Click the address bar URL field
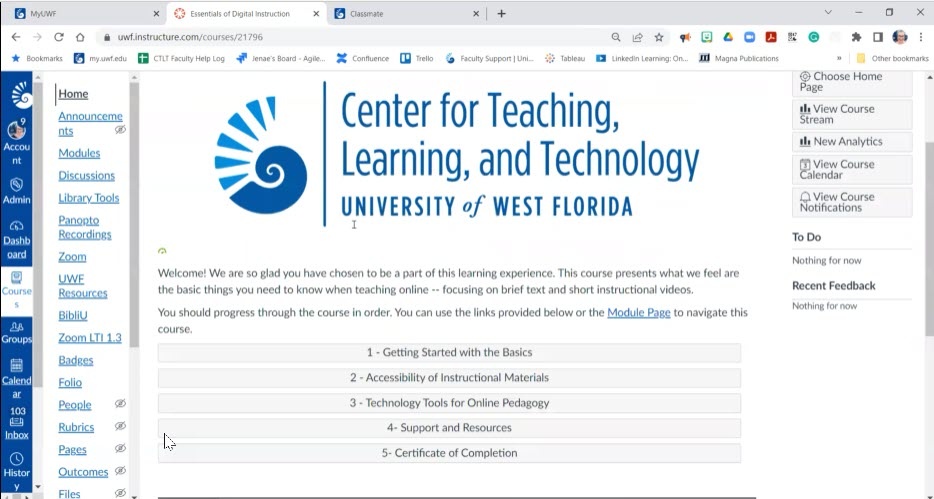Viewport: 934px width, 499px height. tap(357, 37)
